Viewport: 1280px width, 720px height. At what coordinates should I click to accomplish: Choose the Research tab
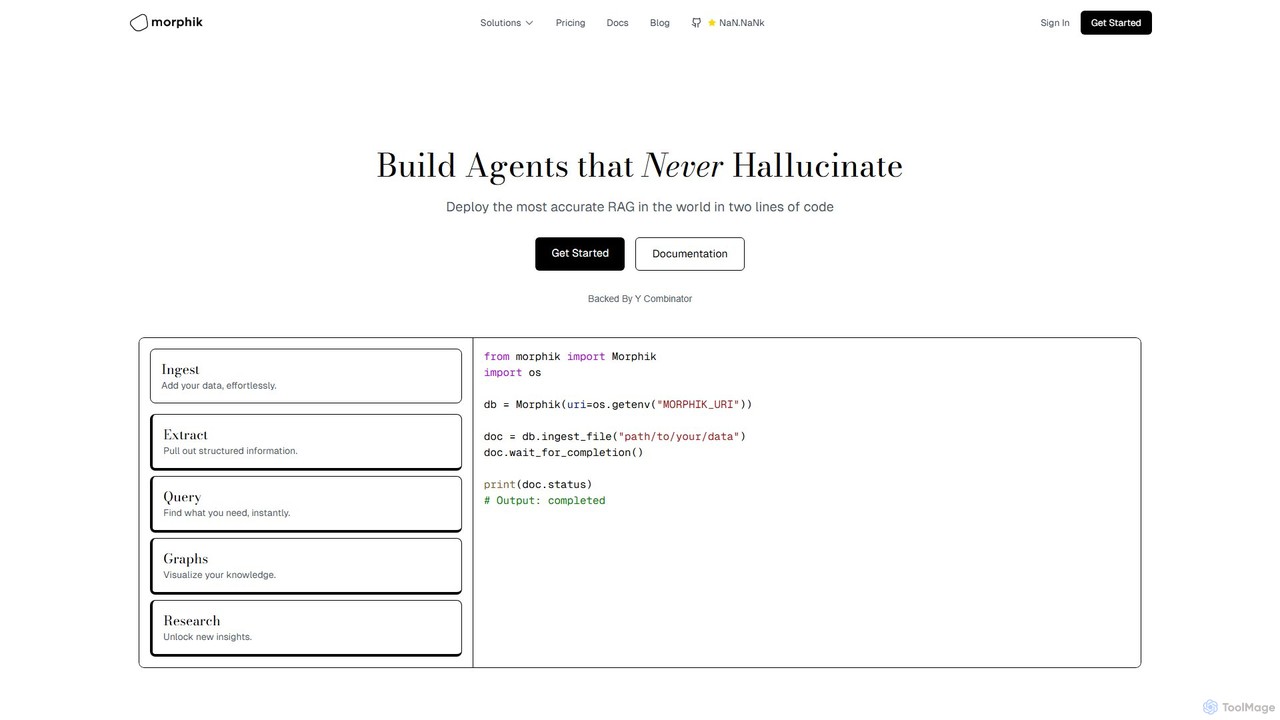(306, 627)
